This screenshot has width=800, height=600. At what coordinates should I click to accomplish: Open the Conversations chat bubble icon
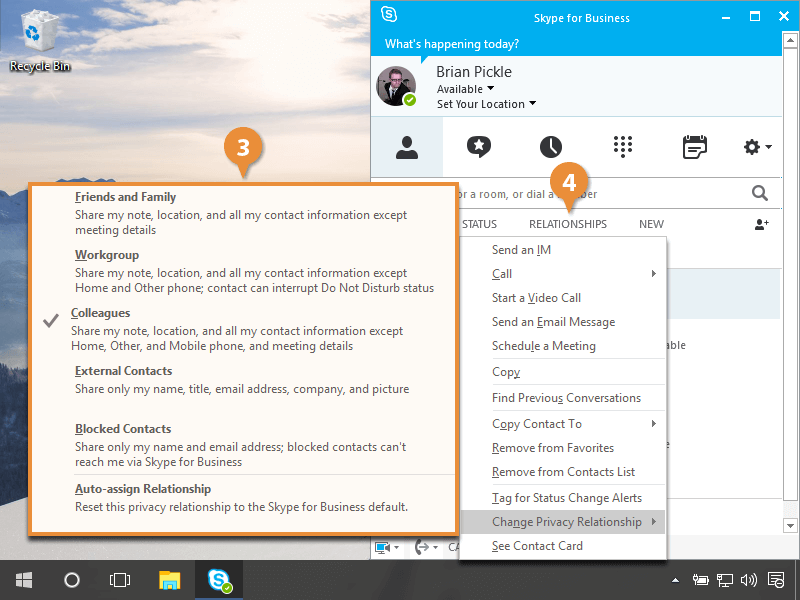coord(479,147)
